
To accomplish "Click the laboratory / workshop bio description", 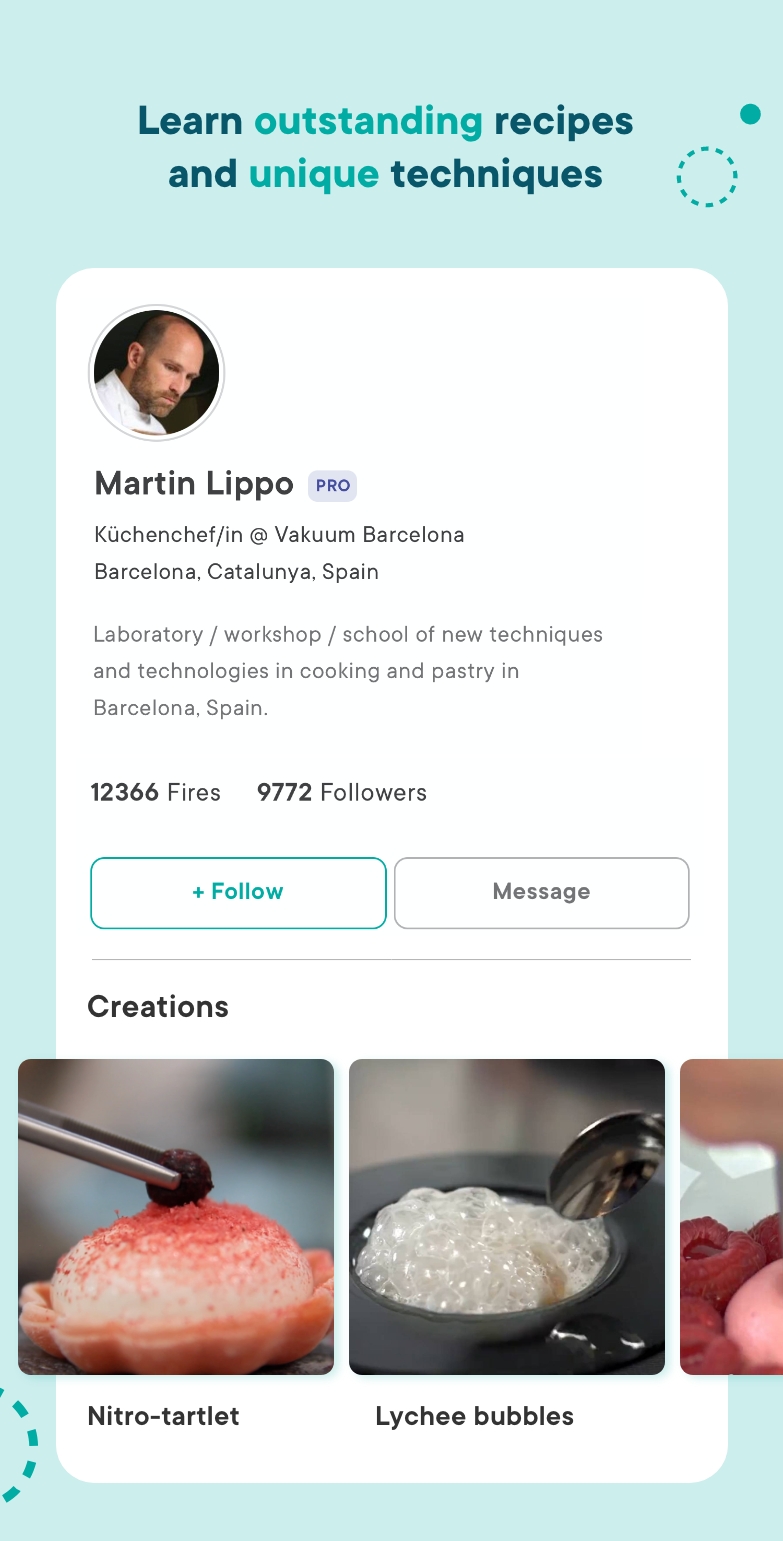I will coord(347,671).
